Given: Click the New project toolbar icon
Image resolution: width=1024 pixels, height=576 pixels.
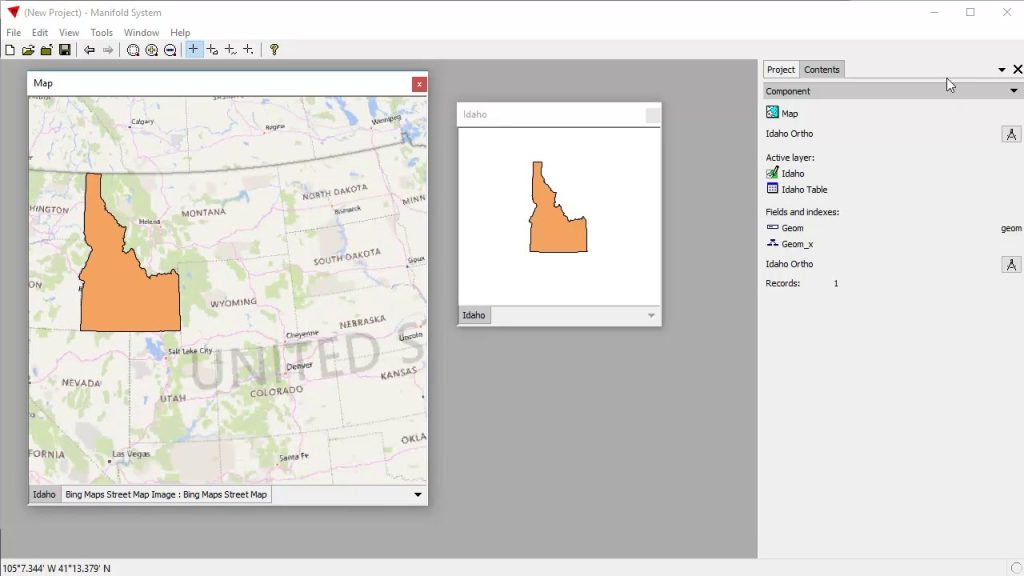Looking at the screenshot, I should coord(10,50).
